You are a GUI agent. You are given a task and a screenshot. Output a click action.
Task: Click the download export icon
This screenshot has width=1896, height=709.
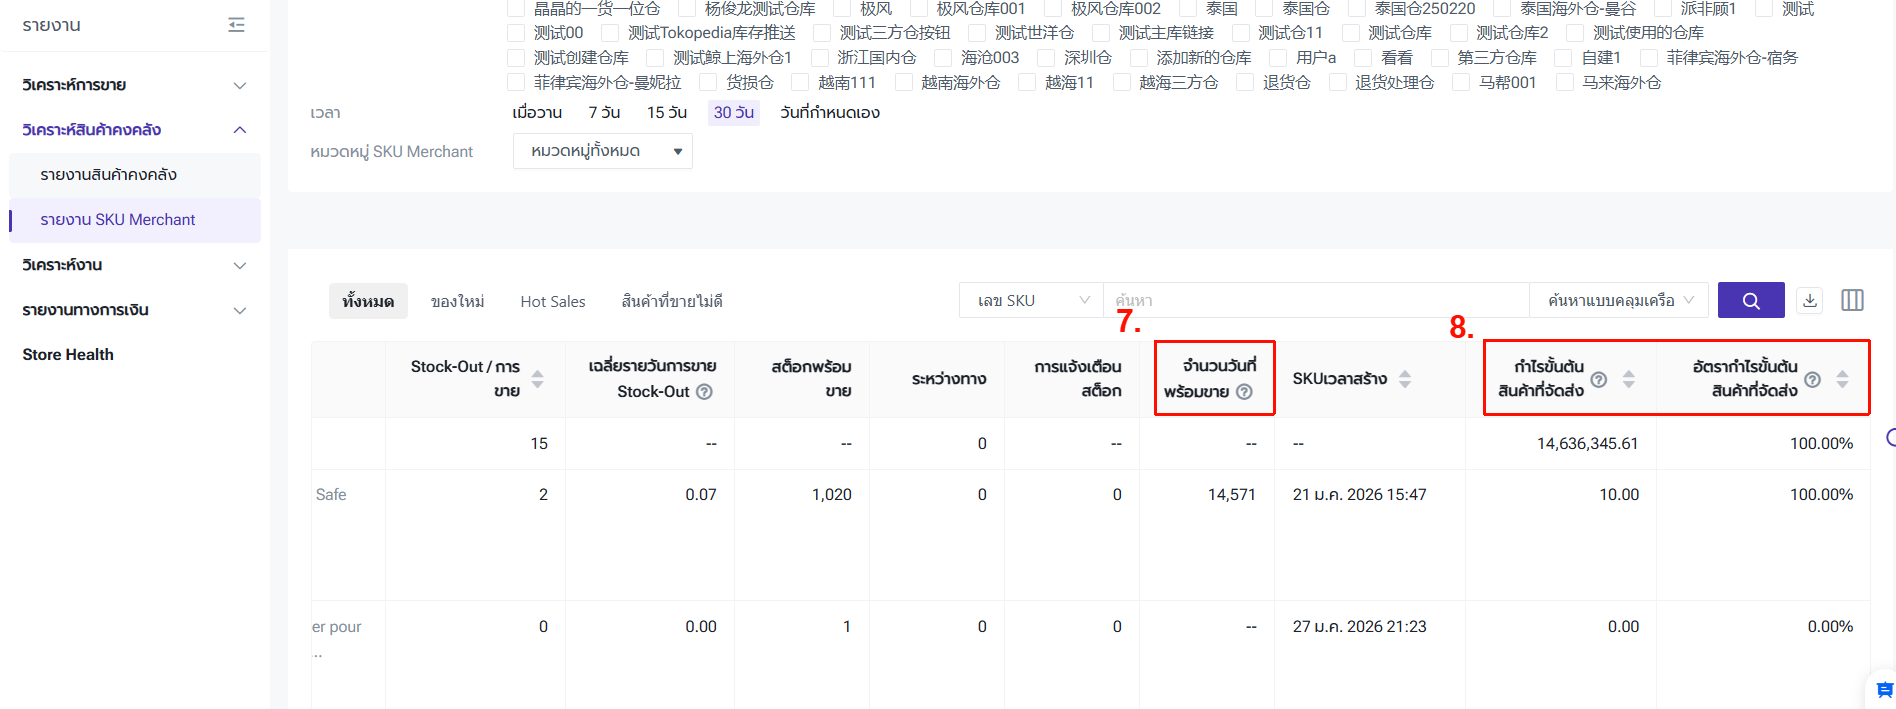tap(1809, 300)
